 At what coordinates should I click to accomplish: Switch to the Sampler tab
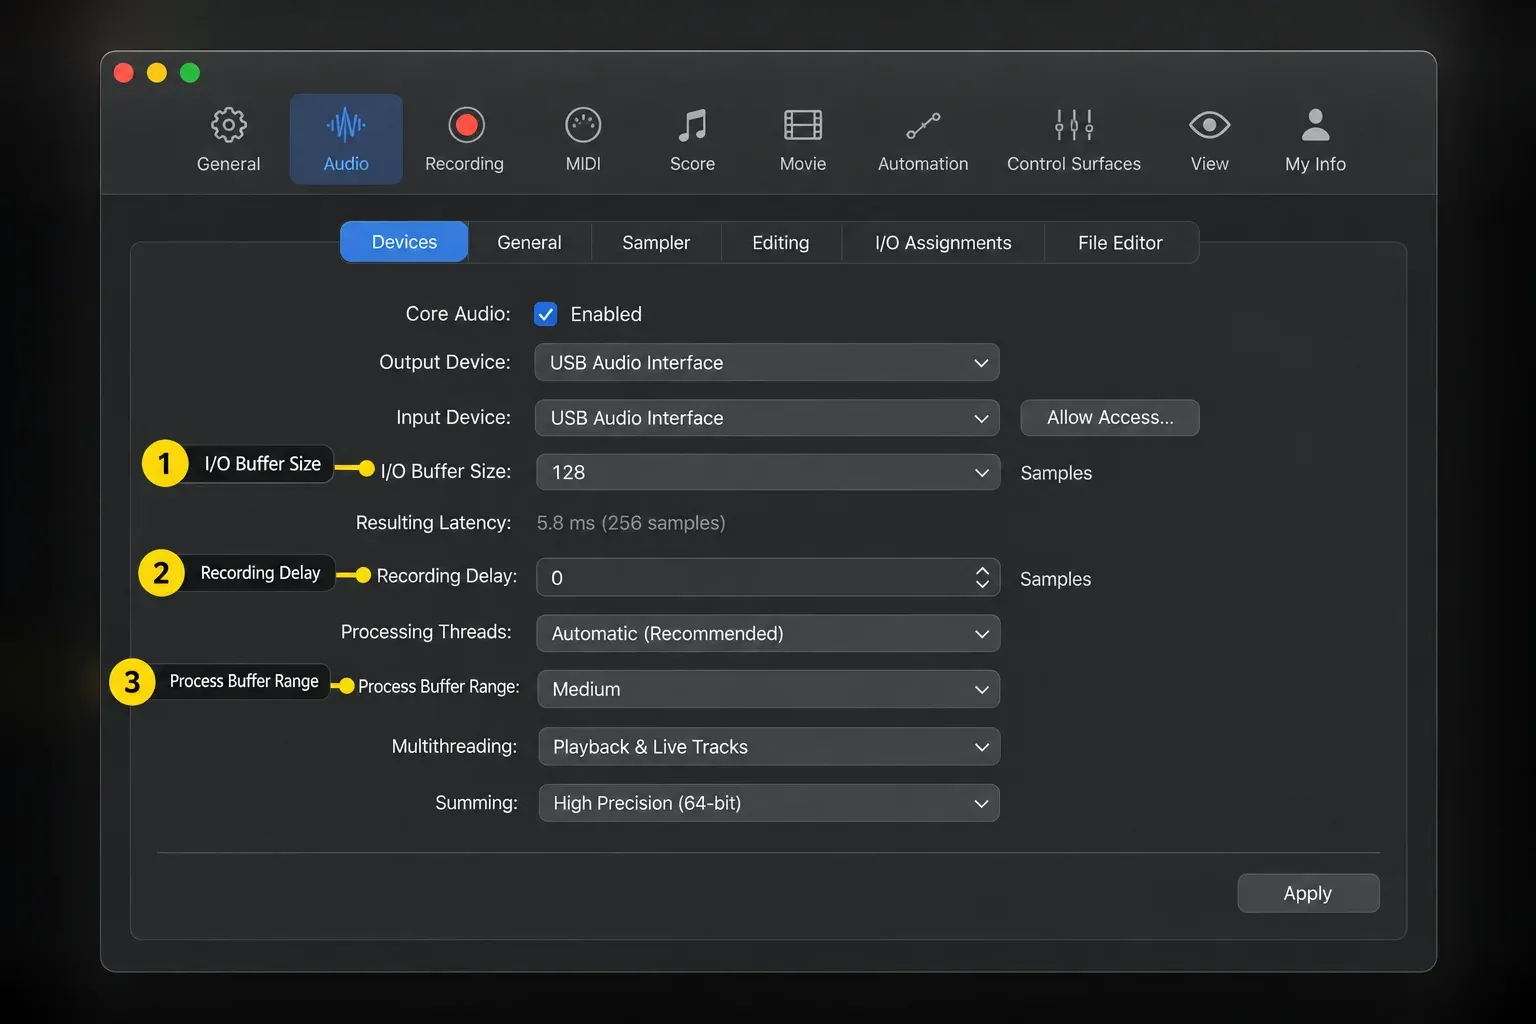[x=656, y=242]
